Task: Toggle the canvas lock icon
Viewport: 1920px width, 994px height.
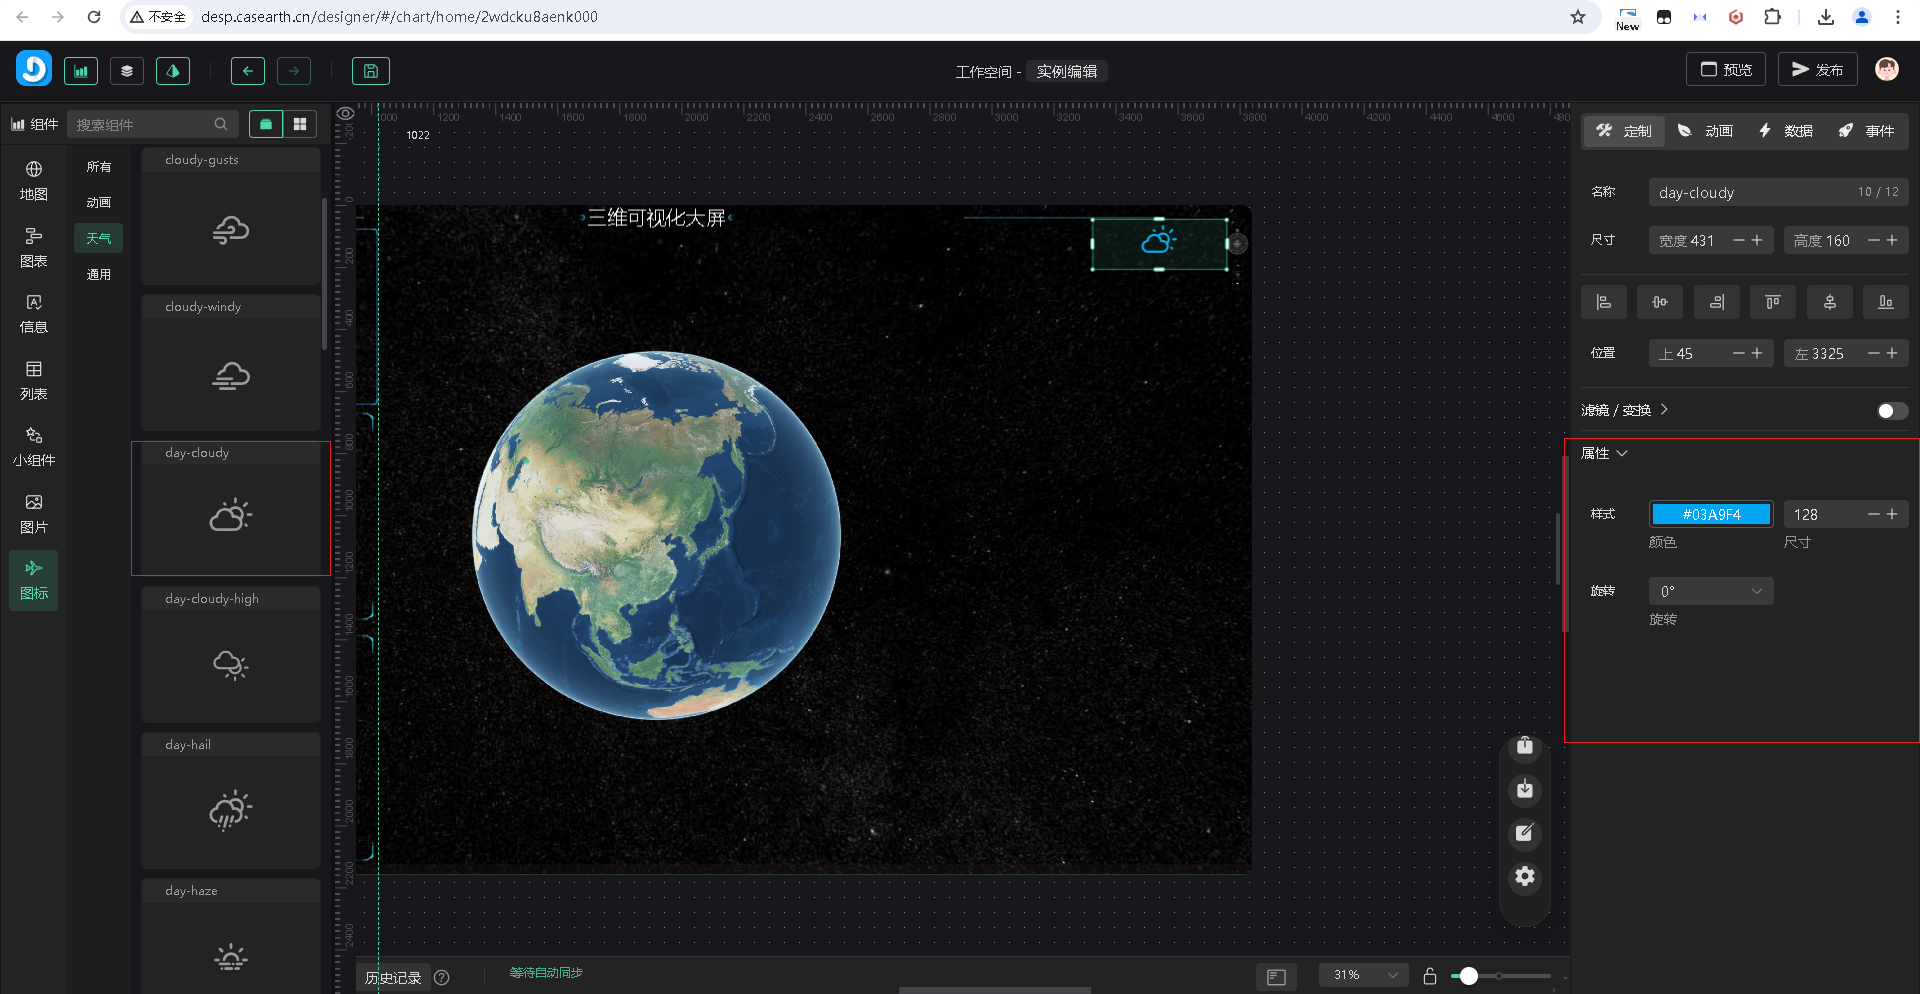Action: coord(1430,976)
